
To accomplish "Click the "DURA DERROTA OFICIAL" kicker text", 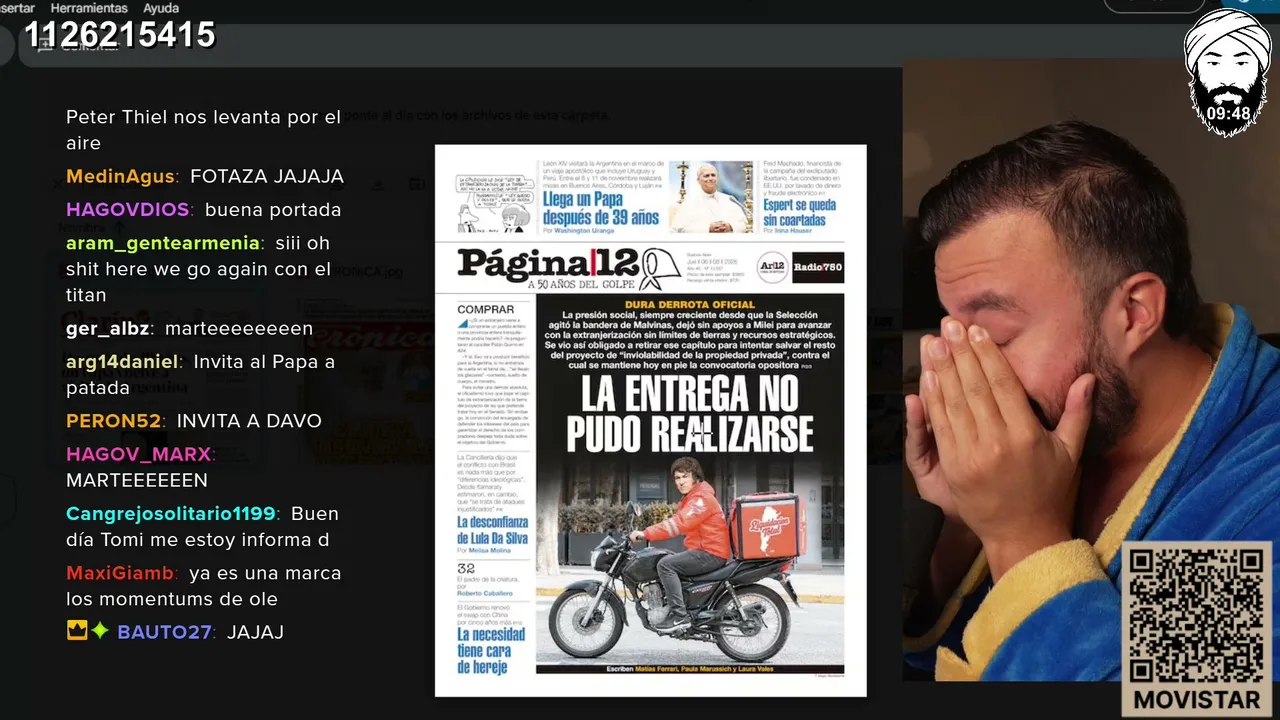I will (x=690, y=304).
